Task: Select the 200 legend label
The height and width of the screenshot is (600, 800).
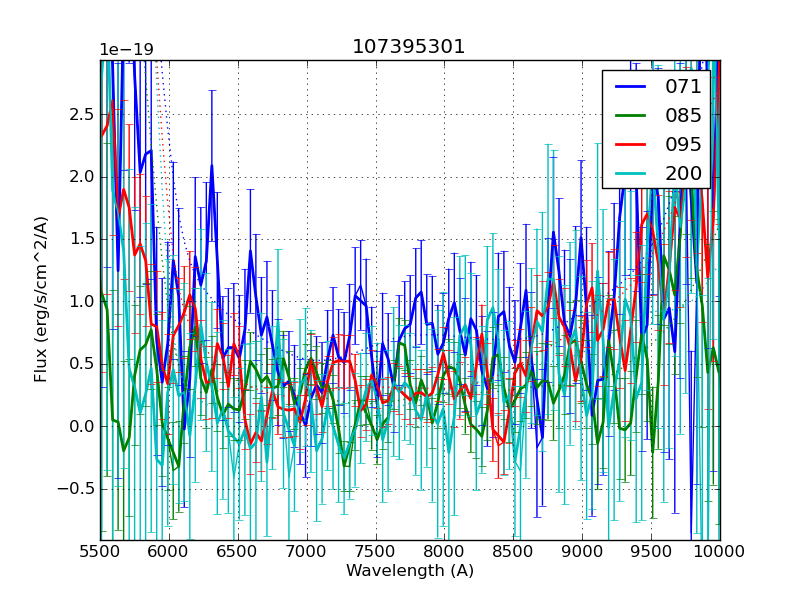Action: click(x=684, y=173)
